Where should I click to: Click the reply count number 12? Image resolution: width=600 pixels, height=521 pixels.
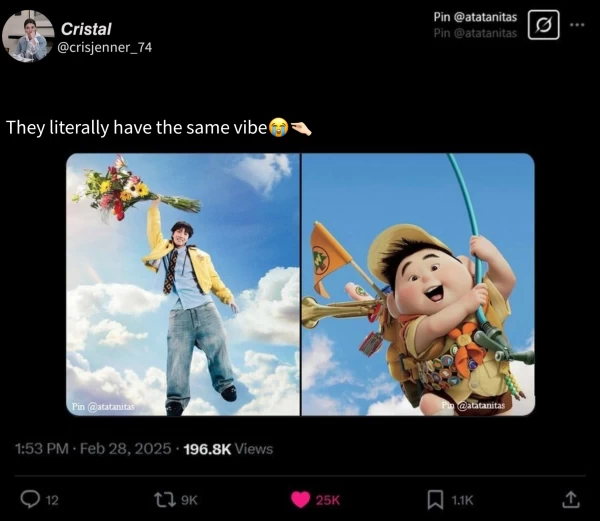coord(52,500)
